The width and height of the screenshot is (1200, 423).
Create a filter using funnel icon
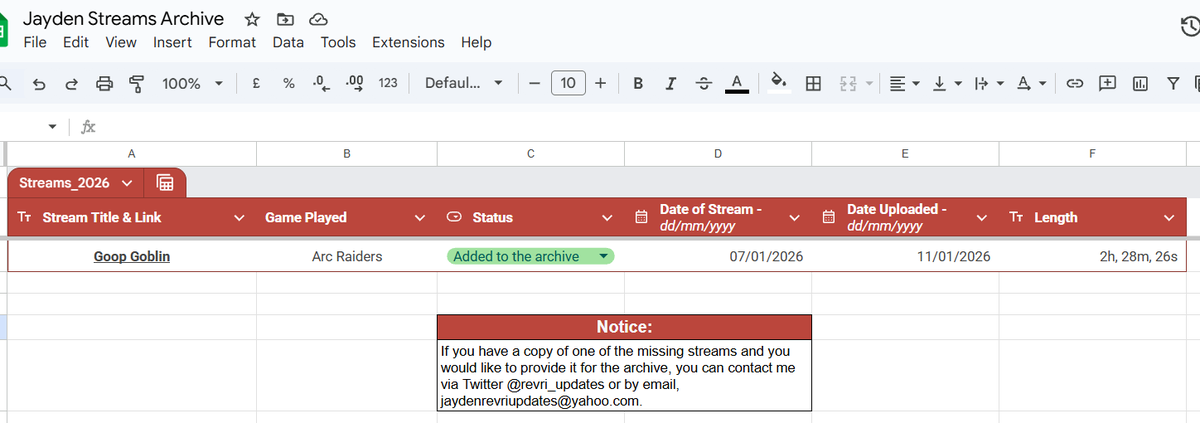(1172, 84)
